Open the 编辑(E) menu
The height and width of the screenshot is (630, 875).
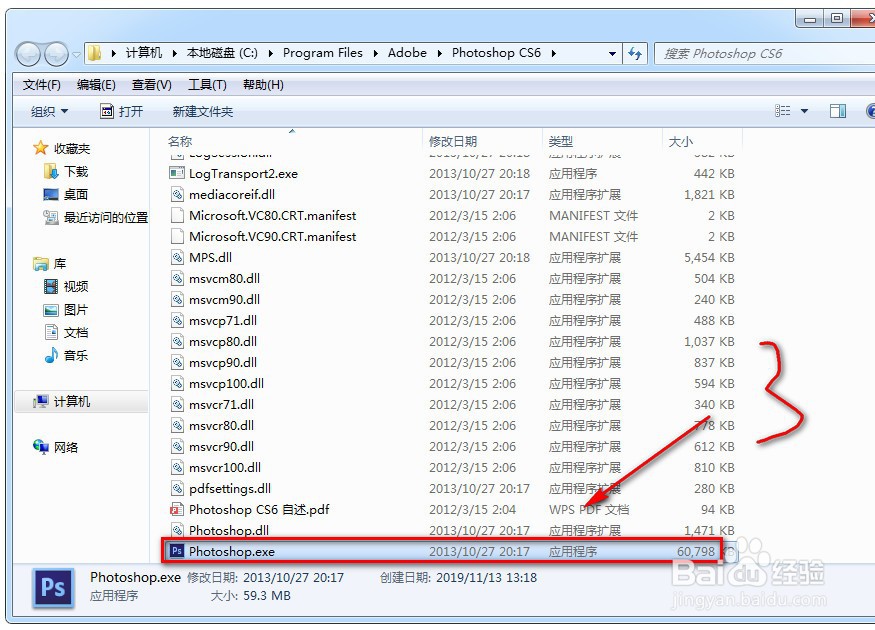(96, 85)
